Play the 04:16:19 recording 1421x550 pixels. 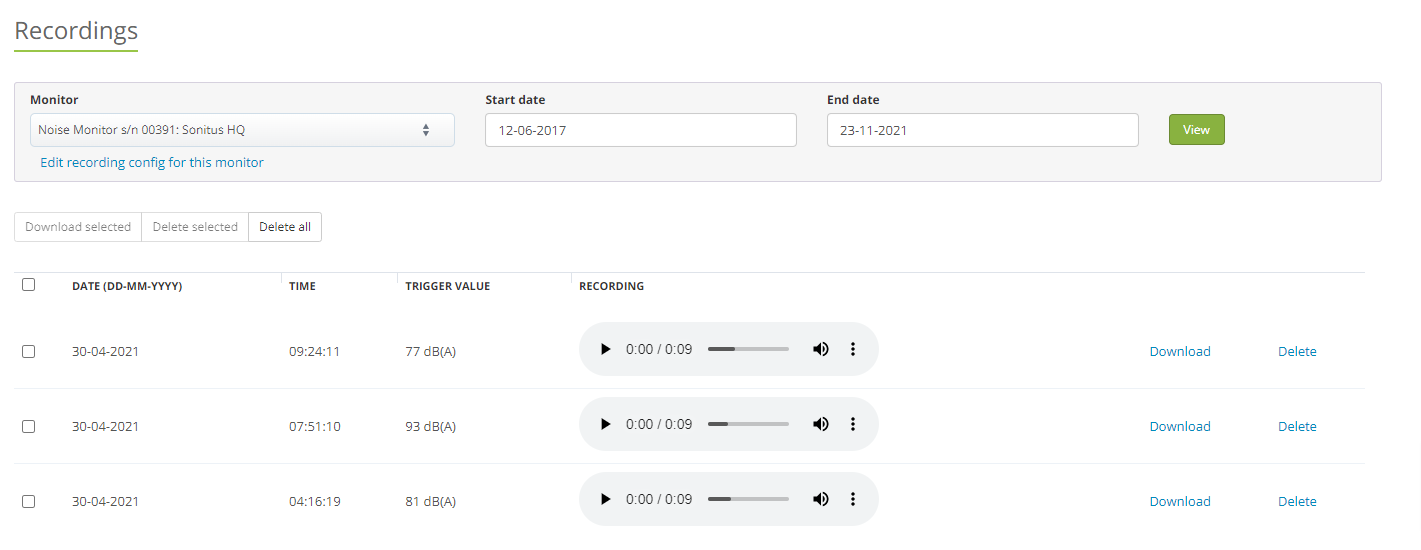(x=605, y=499)
